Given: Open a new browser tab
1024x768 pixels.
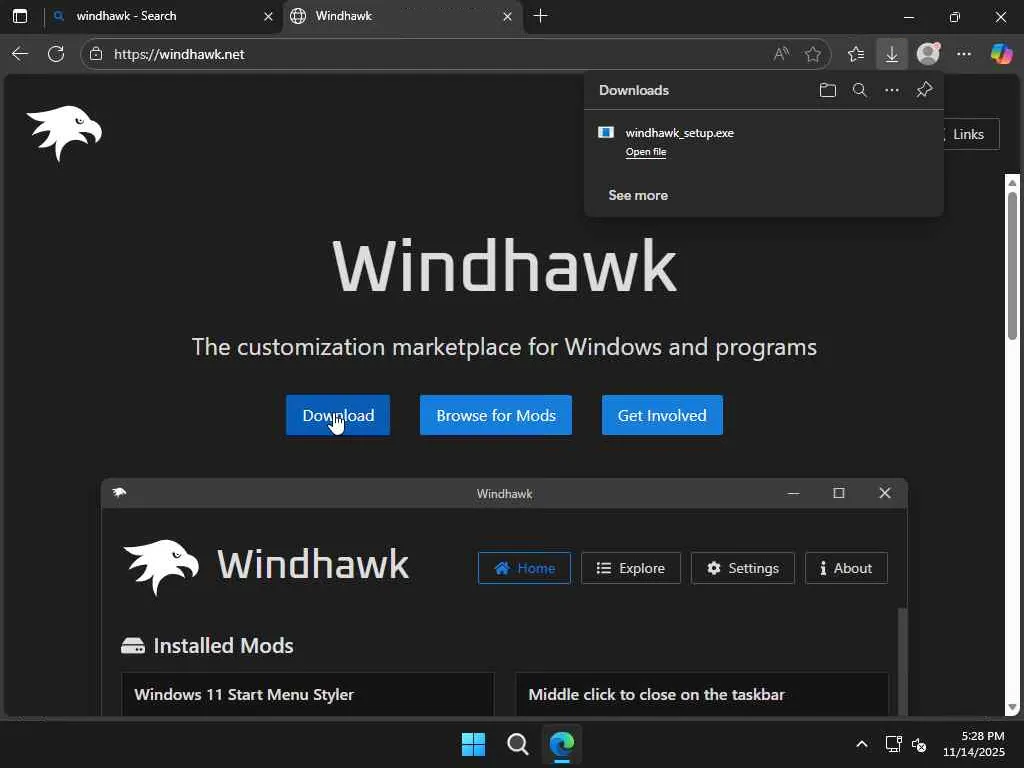Looking at the screenshot, I should [541, 16].
